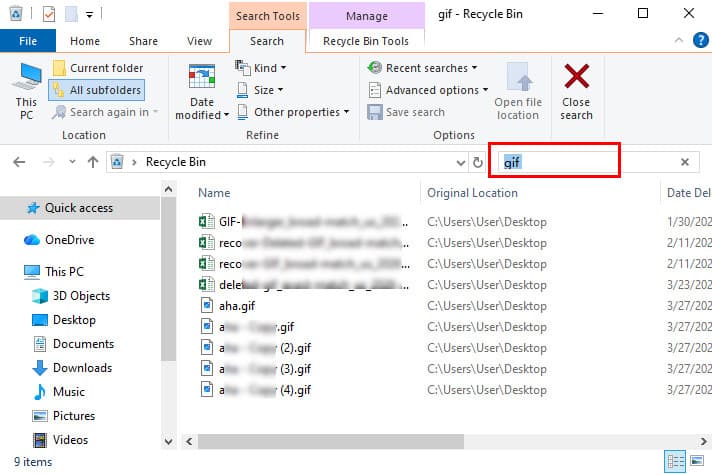Open Recent searches dropdown

[422, 68]
